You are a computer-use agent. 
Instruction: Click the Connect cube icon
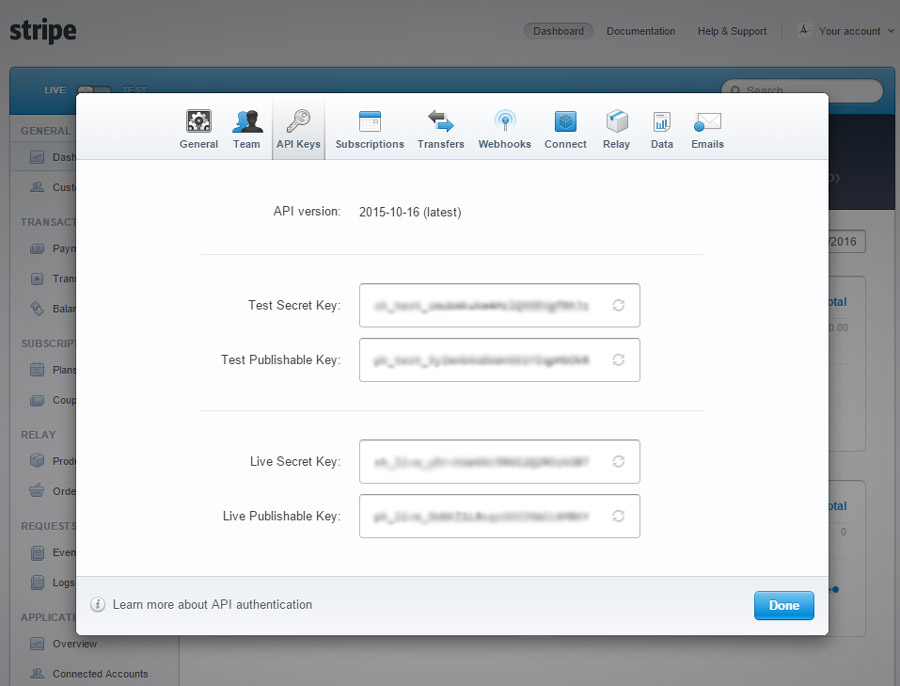tap(565, 121)
